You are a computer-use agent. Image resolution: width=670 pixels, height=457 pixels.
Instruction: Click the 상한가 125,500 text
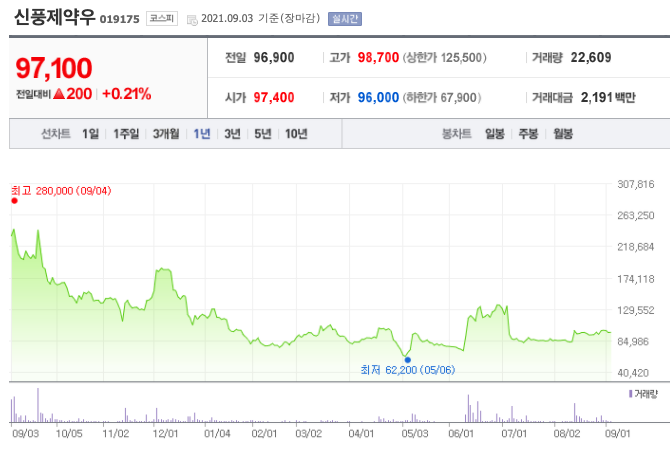[444, 58]
